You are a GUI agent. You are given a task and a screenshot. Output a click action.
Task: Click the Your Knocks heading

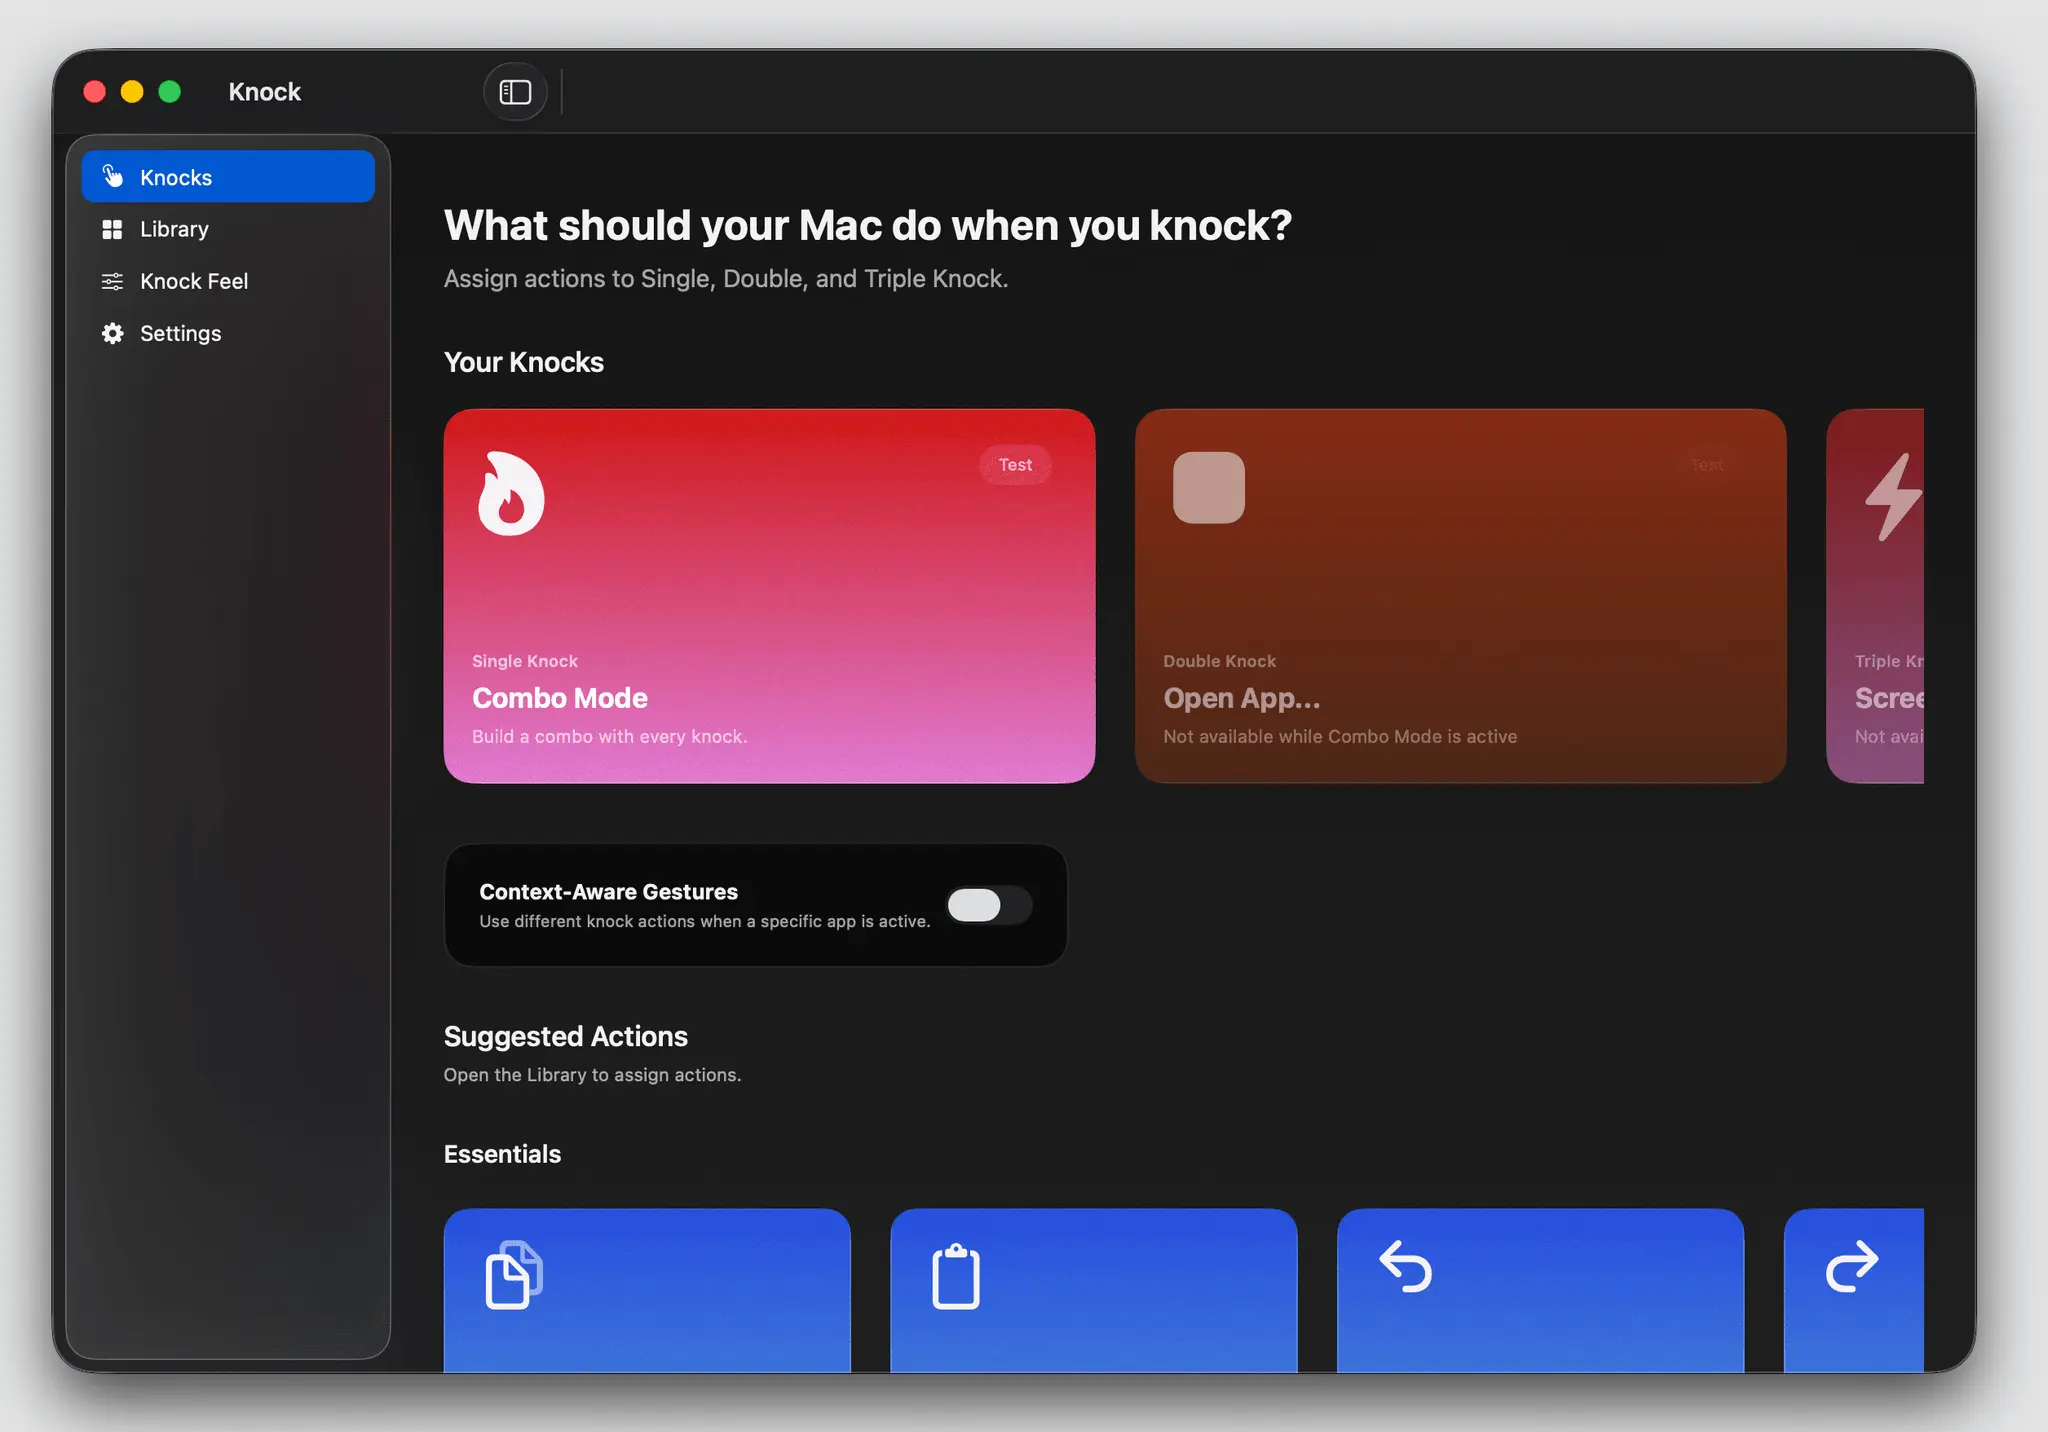tap(524, 362)
